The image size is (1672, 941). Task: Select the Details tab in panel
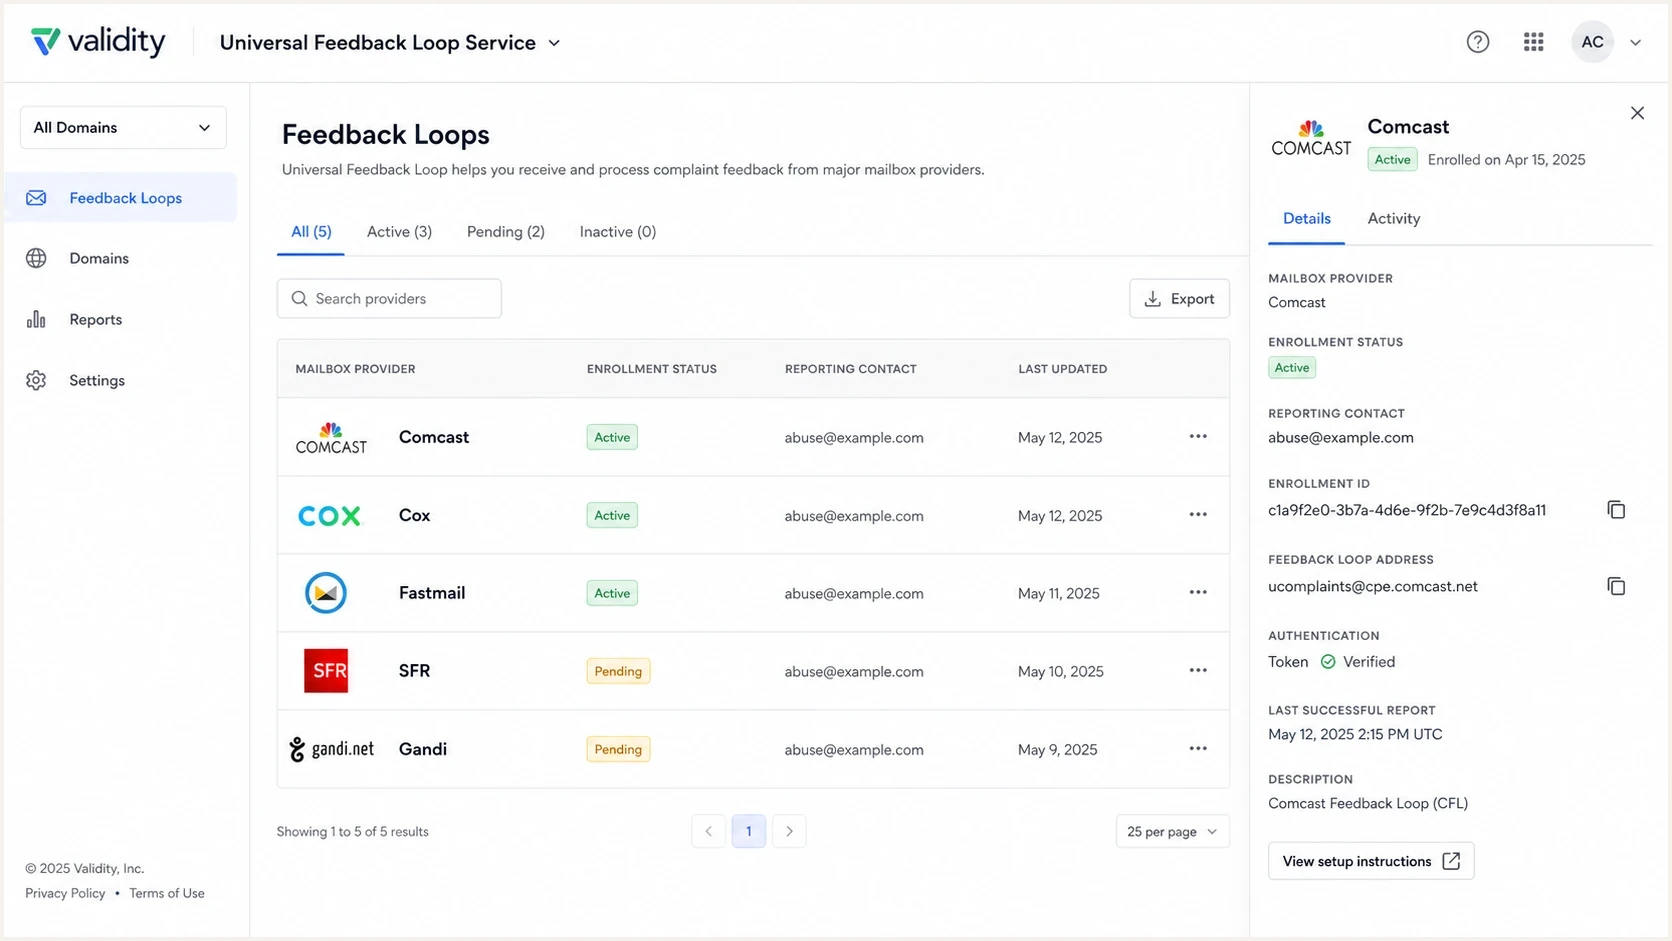(1307, 219)
